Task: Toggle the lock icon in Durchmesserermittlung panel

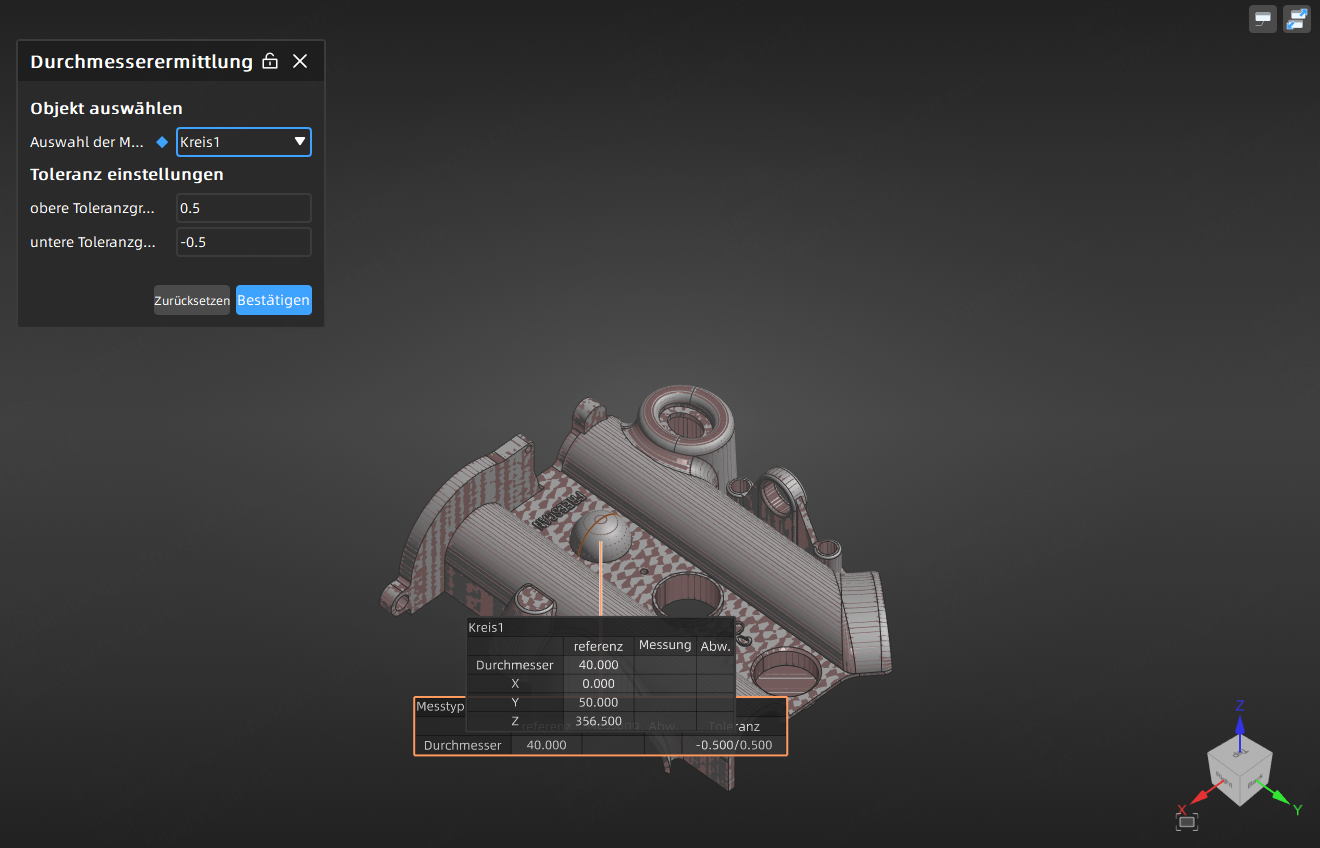Action: (x=270, y=61)
